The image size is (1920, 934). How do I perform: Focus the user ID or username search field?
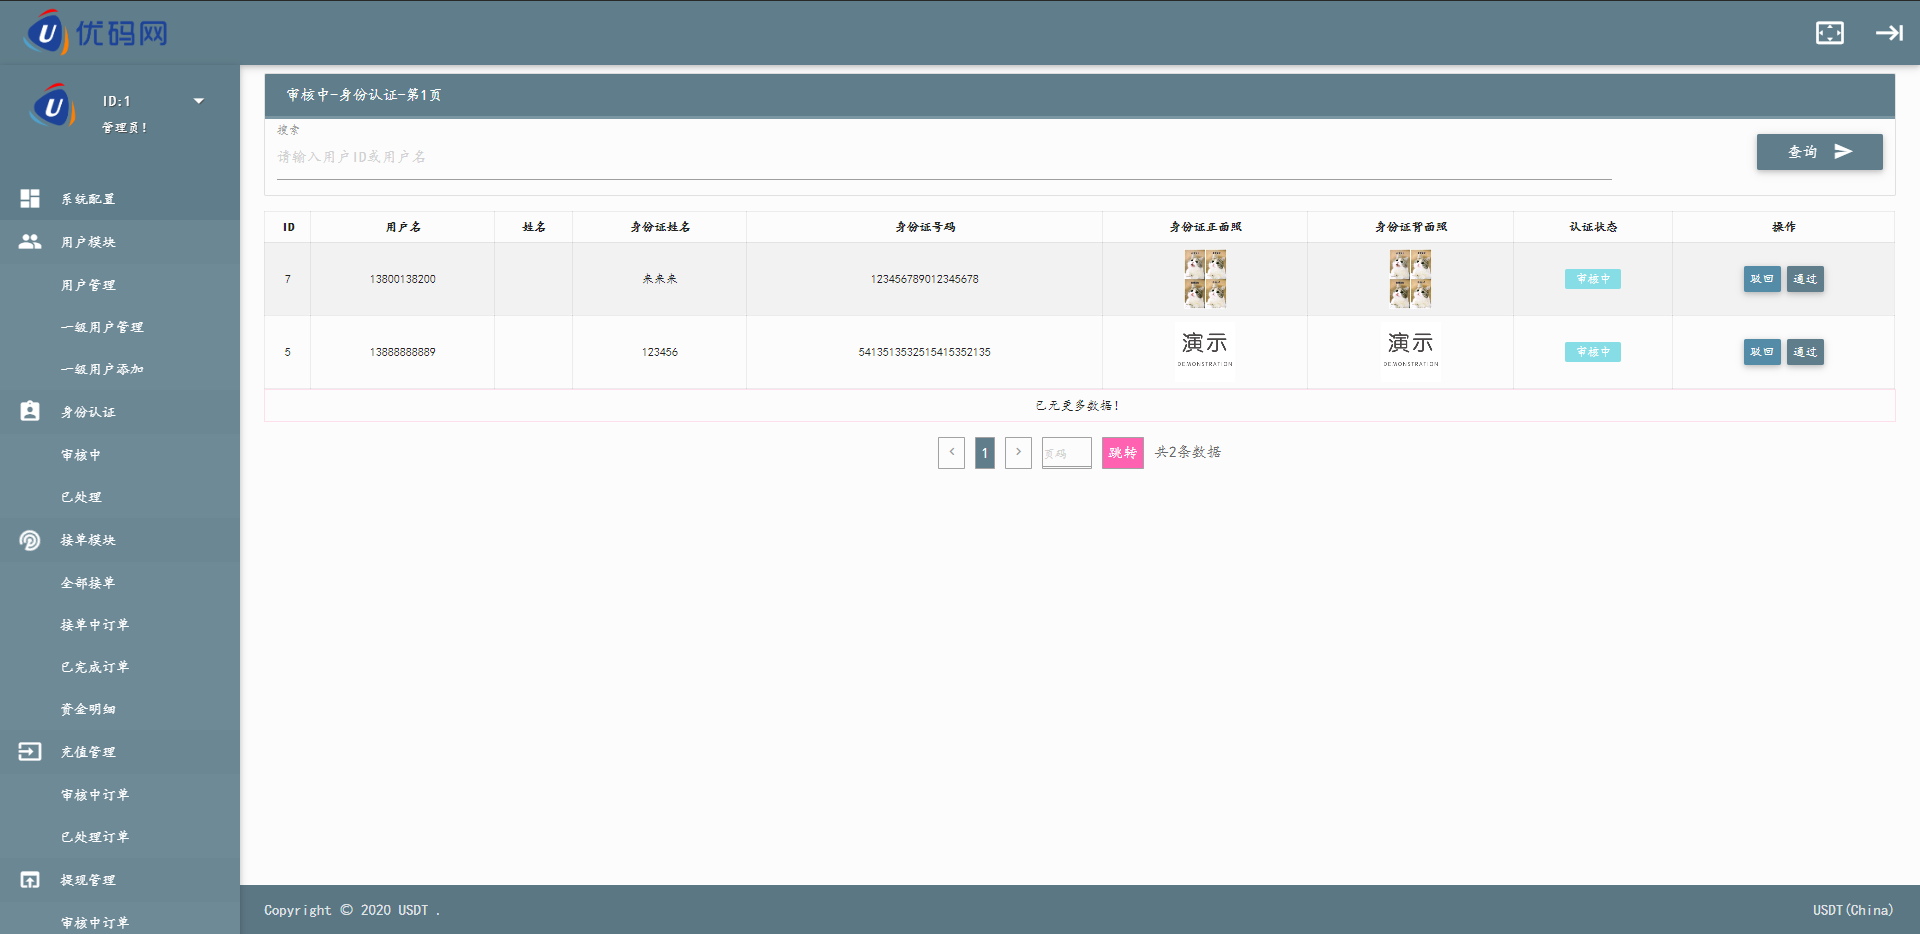coord(944,157)
